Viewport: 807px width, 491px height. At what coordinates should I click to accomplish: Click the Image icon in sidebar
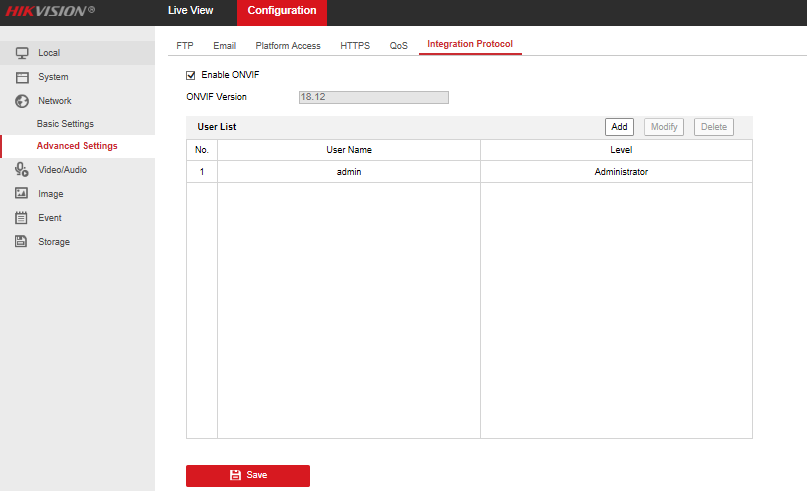click(21, 194)
